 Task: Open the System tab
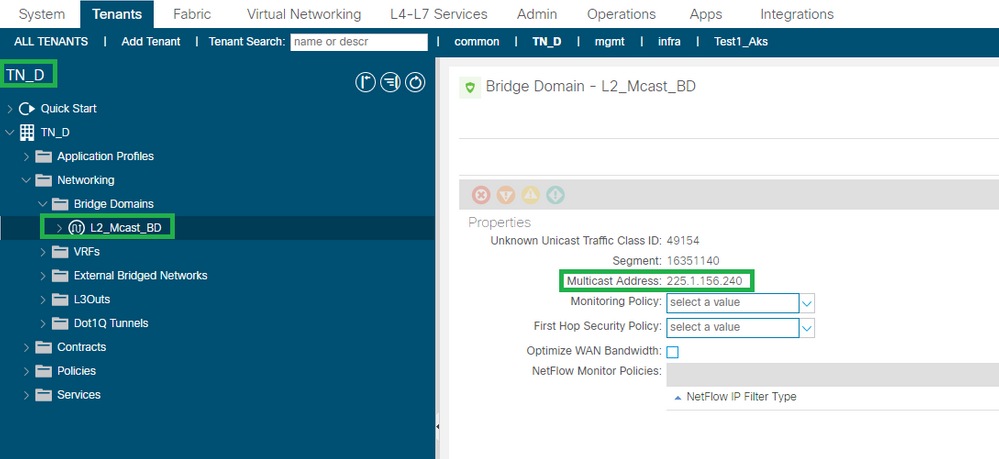[x=41, y=14]
